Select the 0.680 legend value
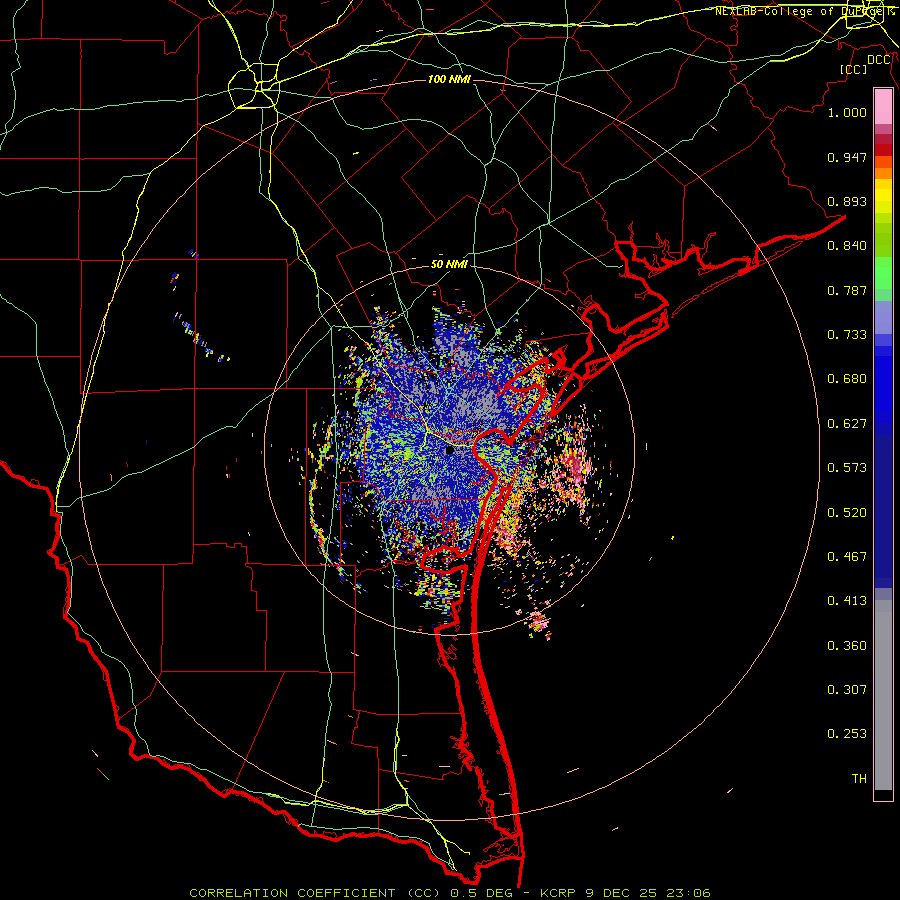The image size is (900, 900). tap(847, 379)
